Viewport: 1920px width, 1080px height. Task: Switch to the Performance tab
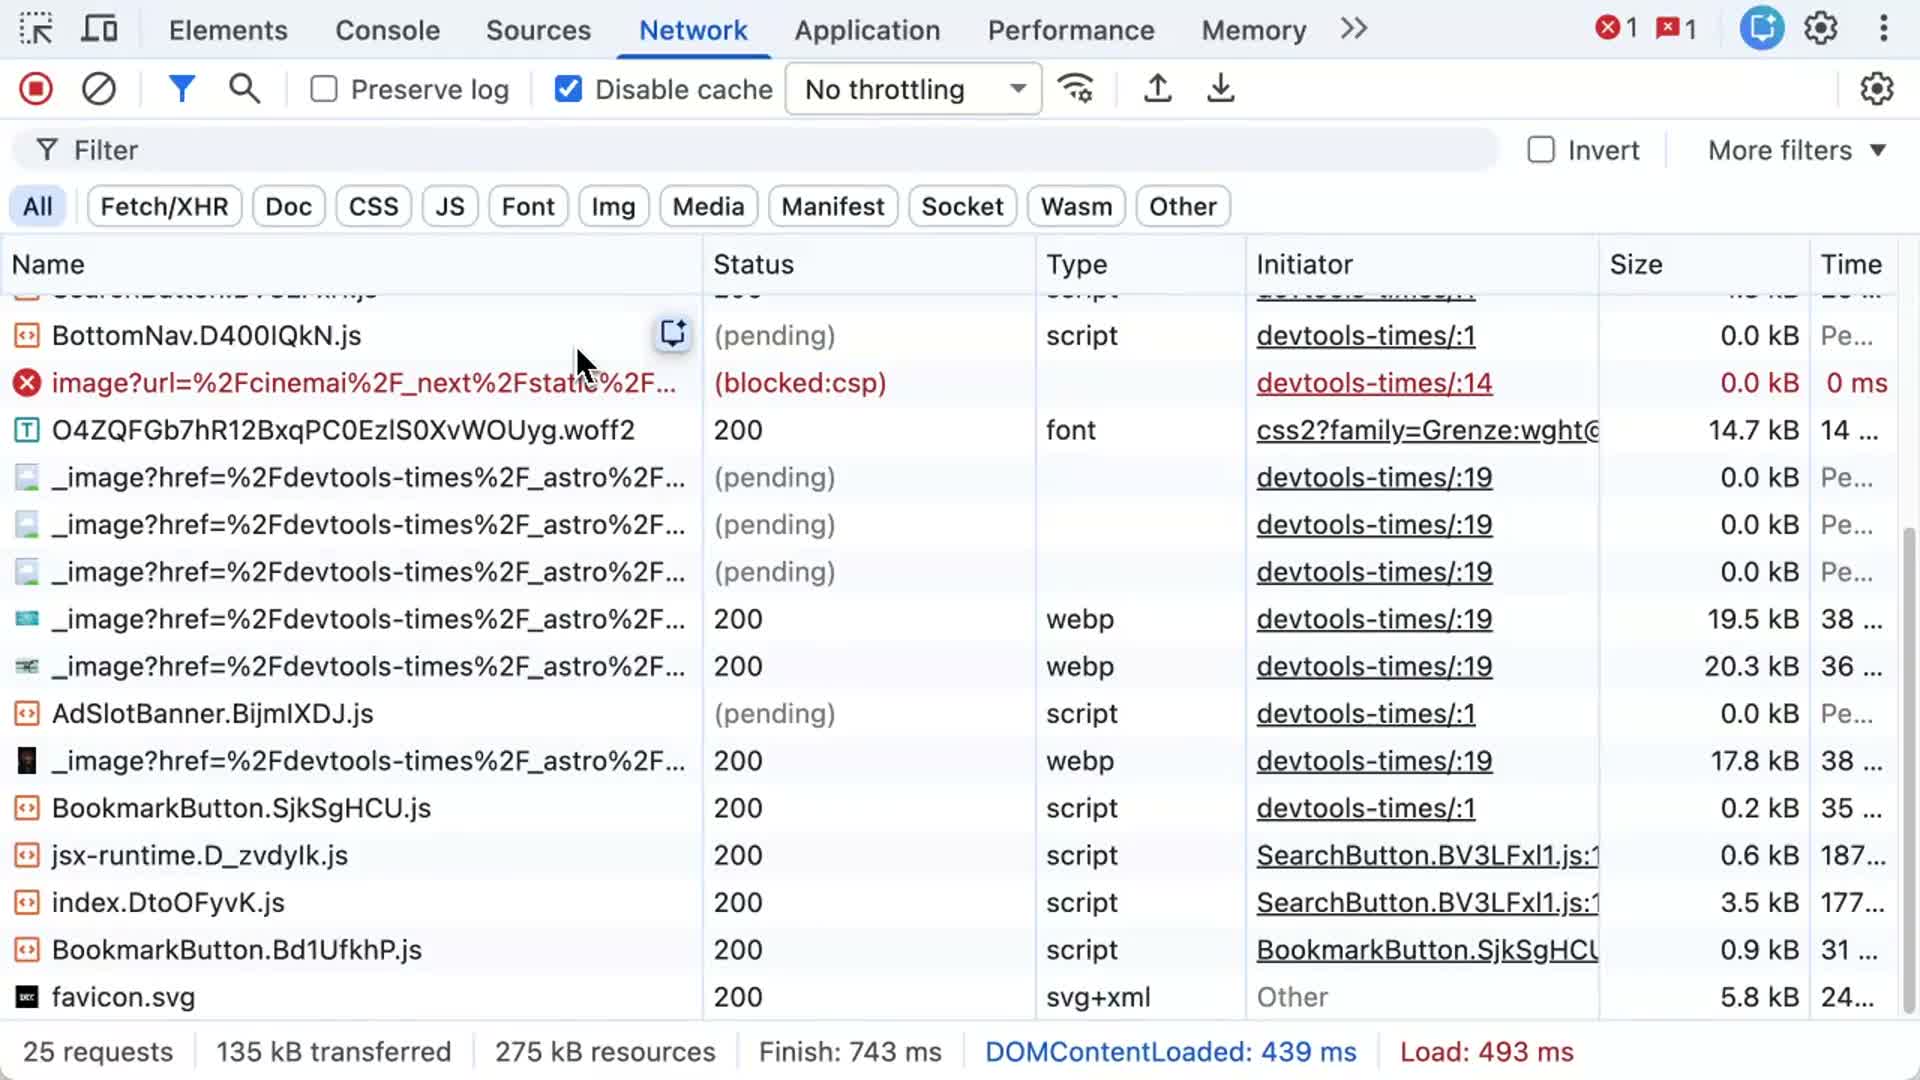1070,30
